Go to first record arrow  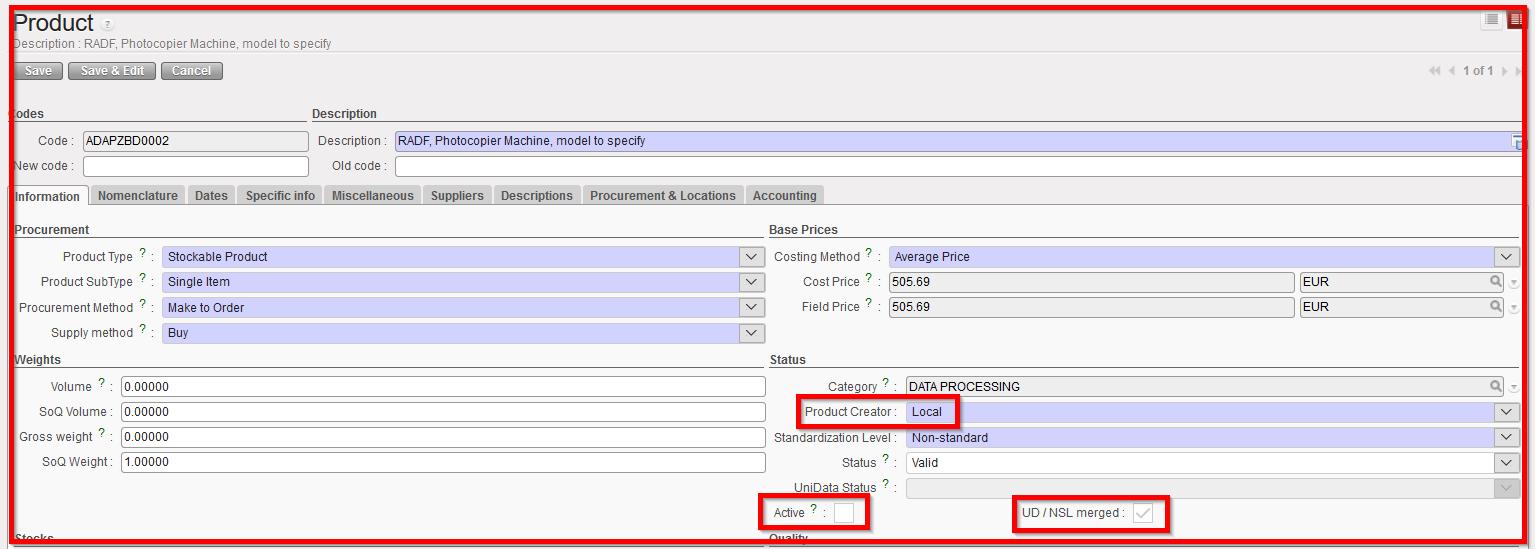point(1435,71)
